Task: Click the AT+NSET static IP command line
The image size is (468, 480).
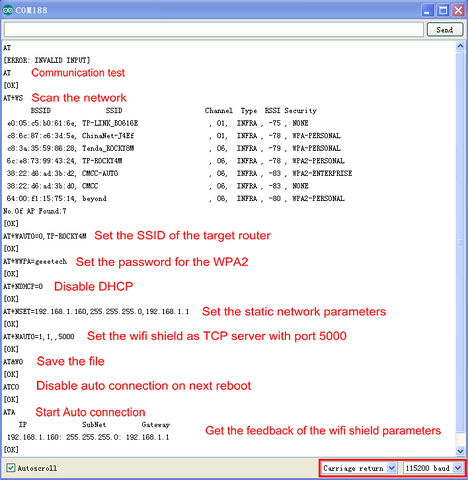Action: tap(96, 311)
